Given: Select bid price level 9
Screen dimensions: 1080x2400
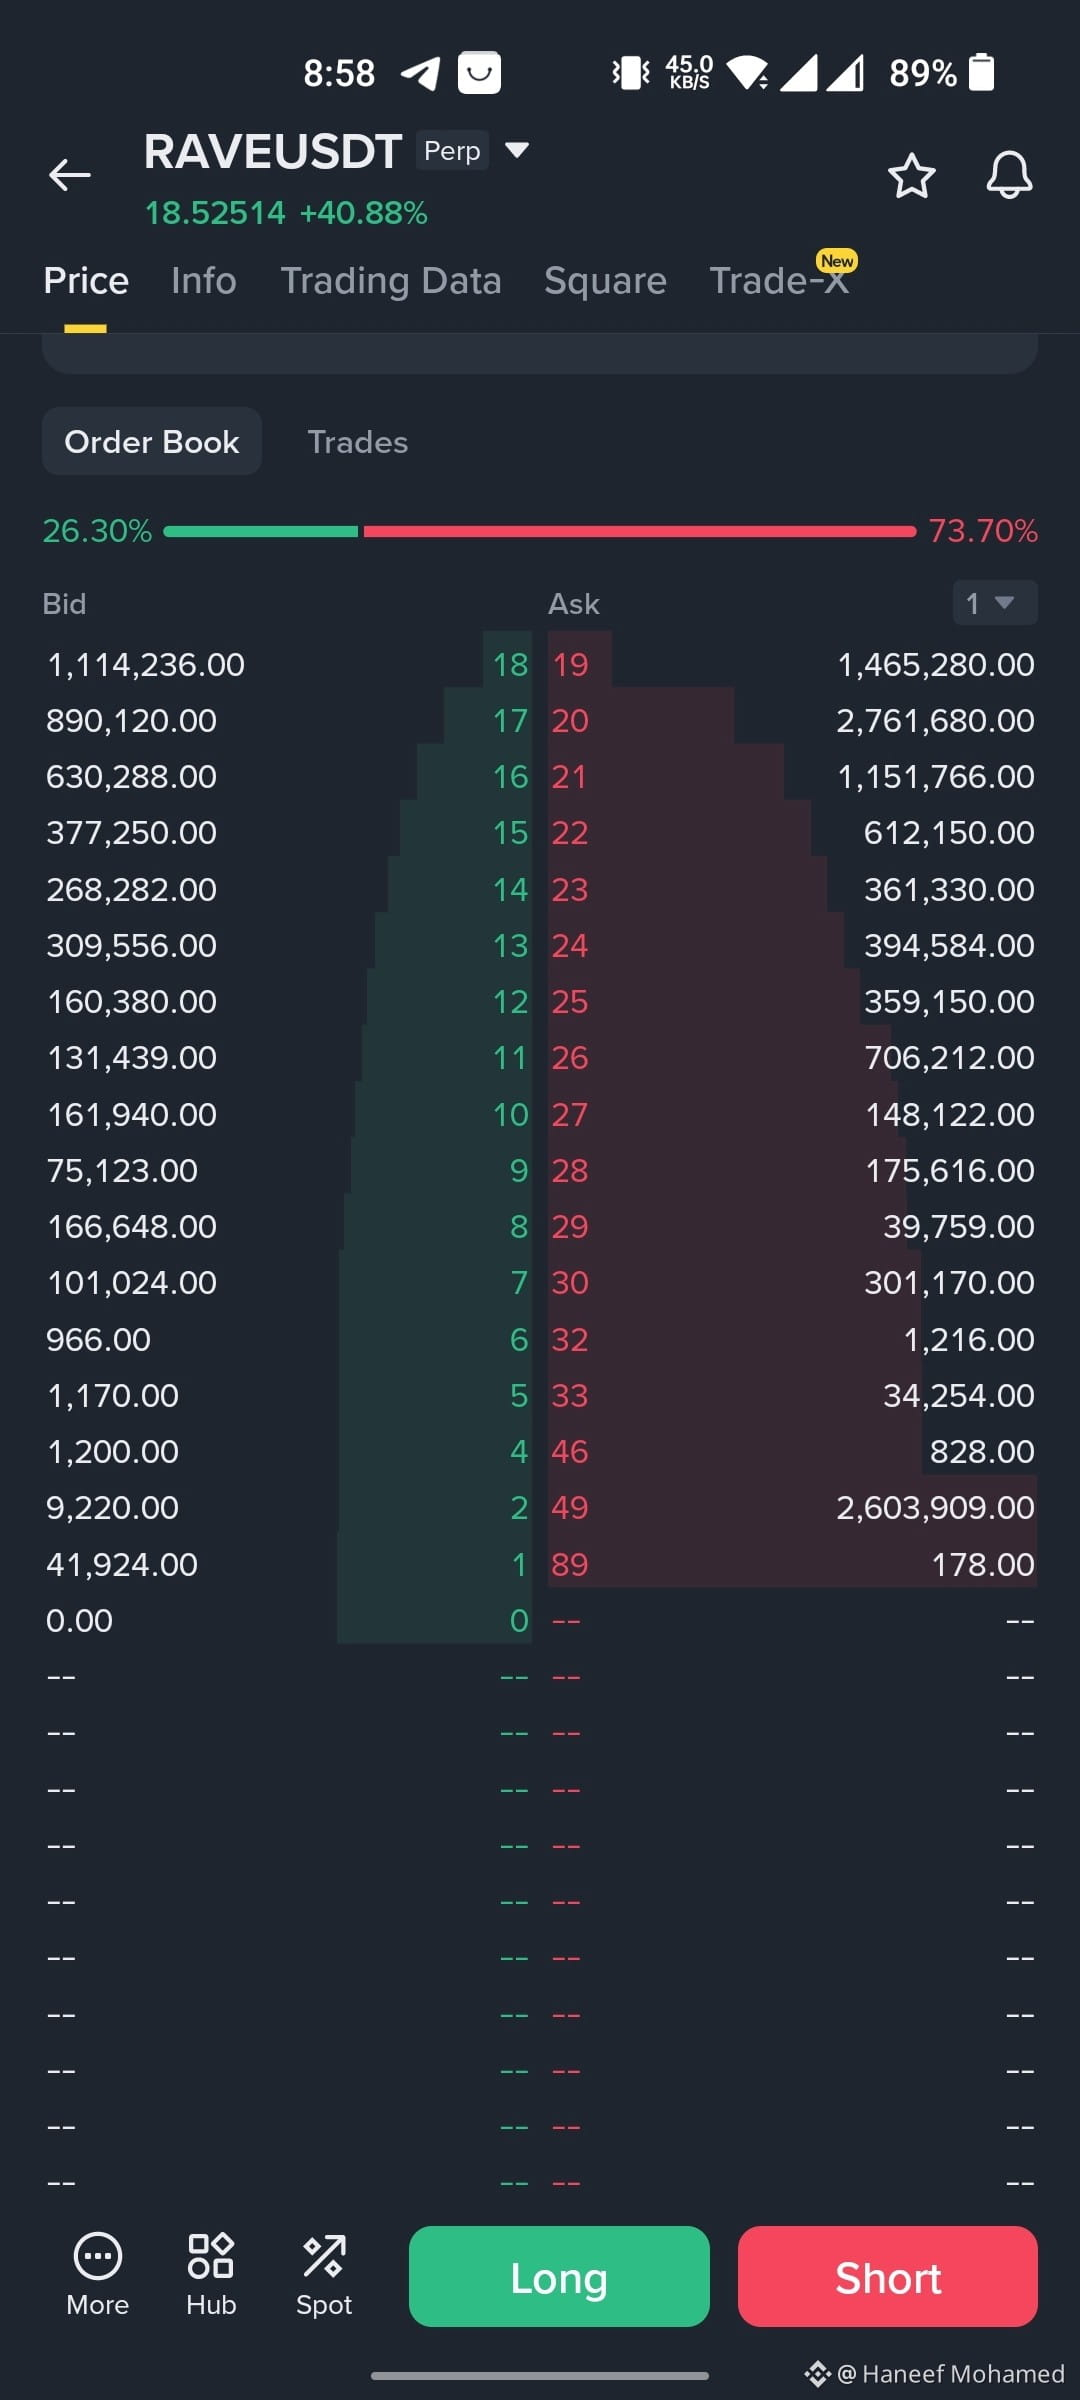Looking at the screenshot, I should (x=519, y=1171).
